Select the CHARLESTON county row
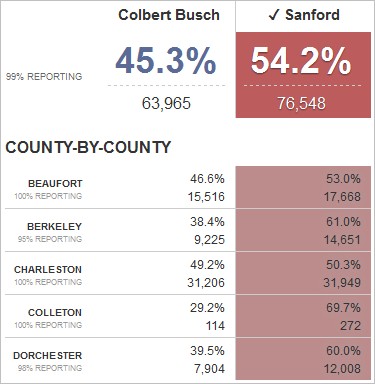 (x=188, y=273)
